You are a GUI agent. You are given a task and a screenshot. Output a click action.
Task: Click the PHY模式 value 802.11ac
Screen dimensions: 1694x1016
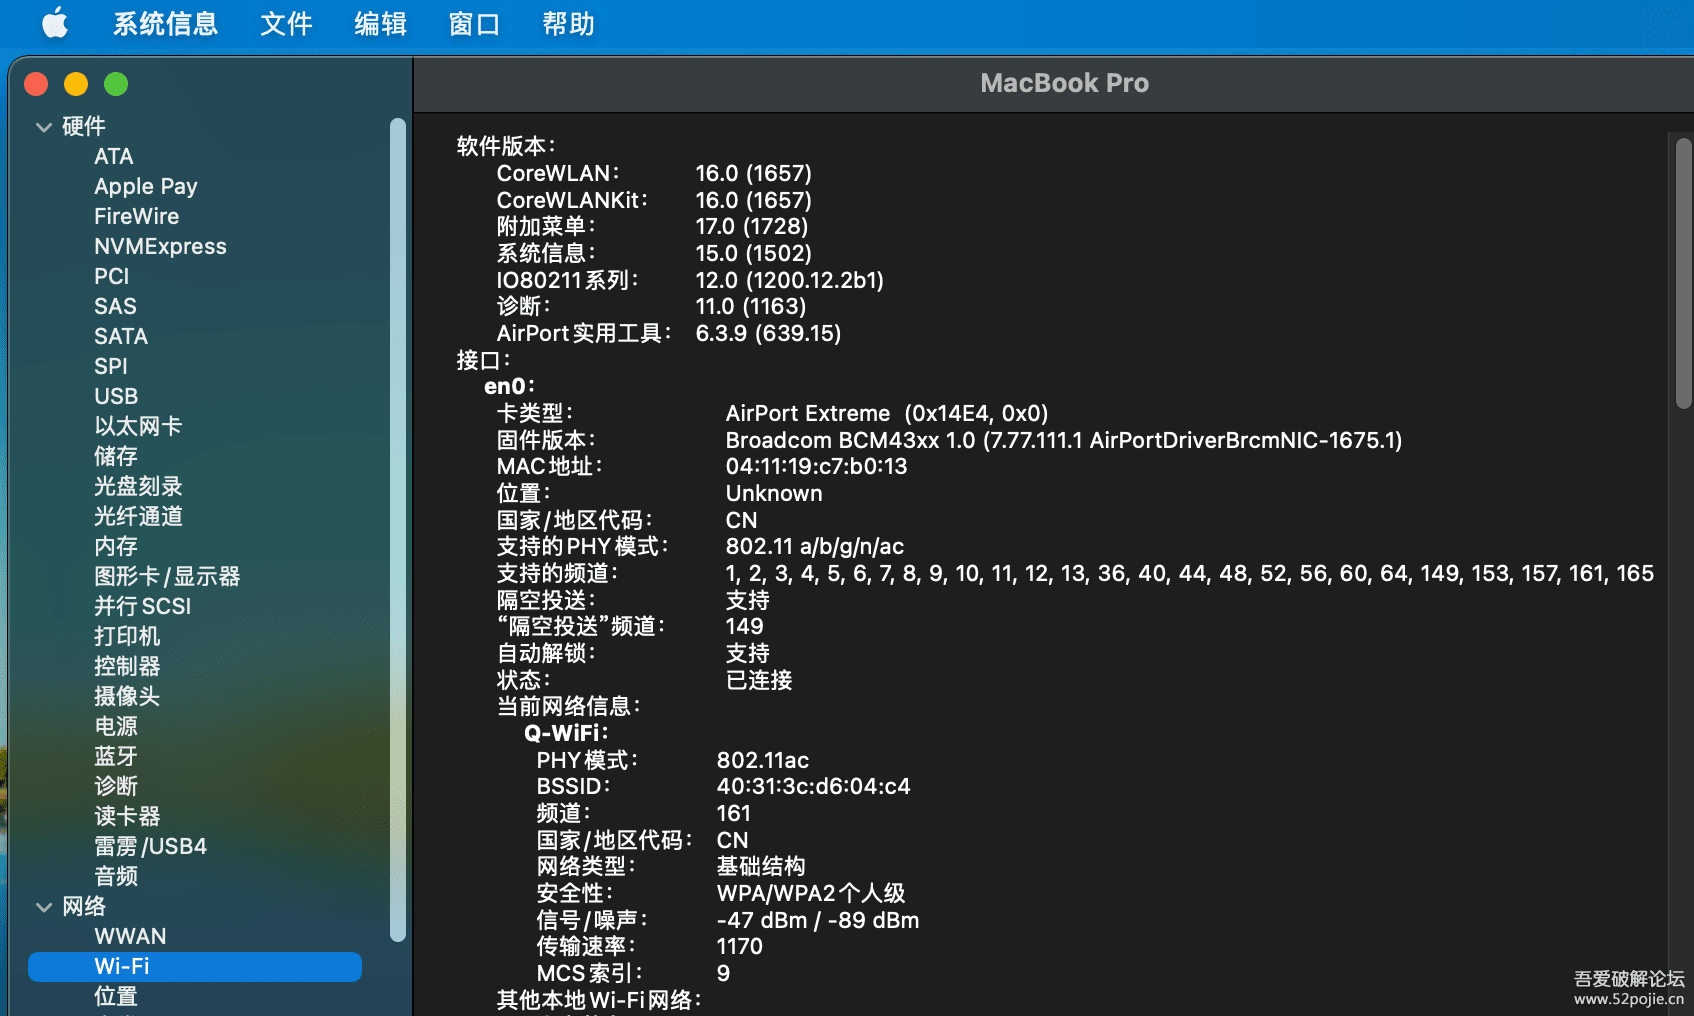762,761
